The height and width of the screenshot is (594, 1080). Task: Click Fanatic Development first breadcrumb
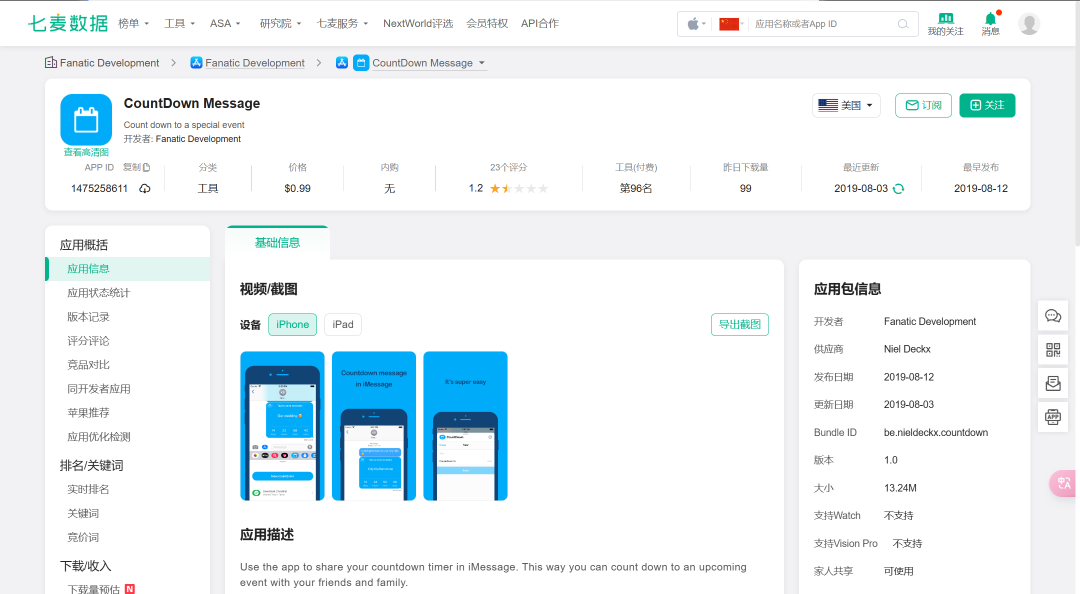[x=110, y=63]
